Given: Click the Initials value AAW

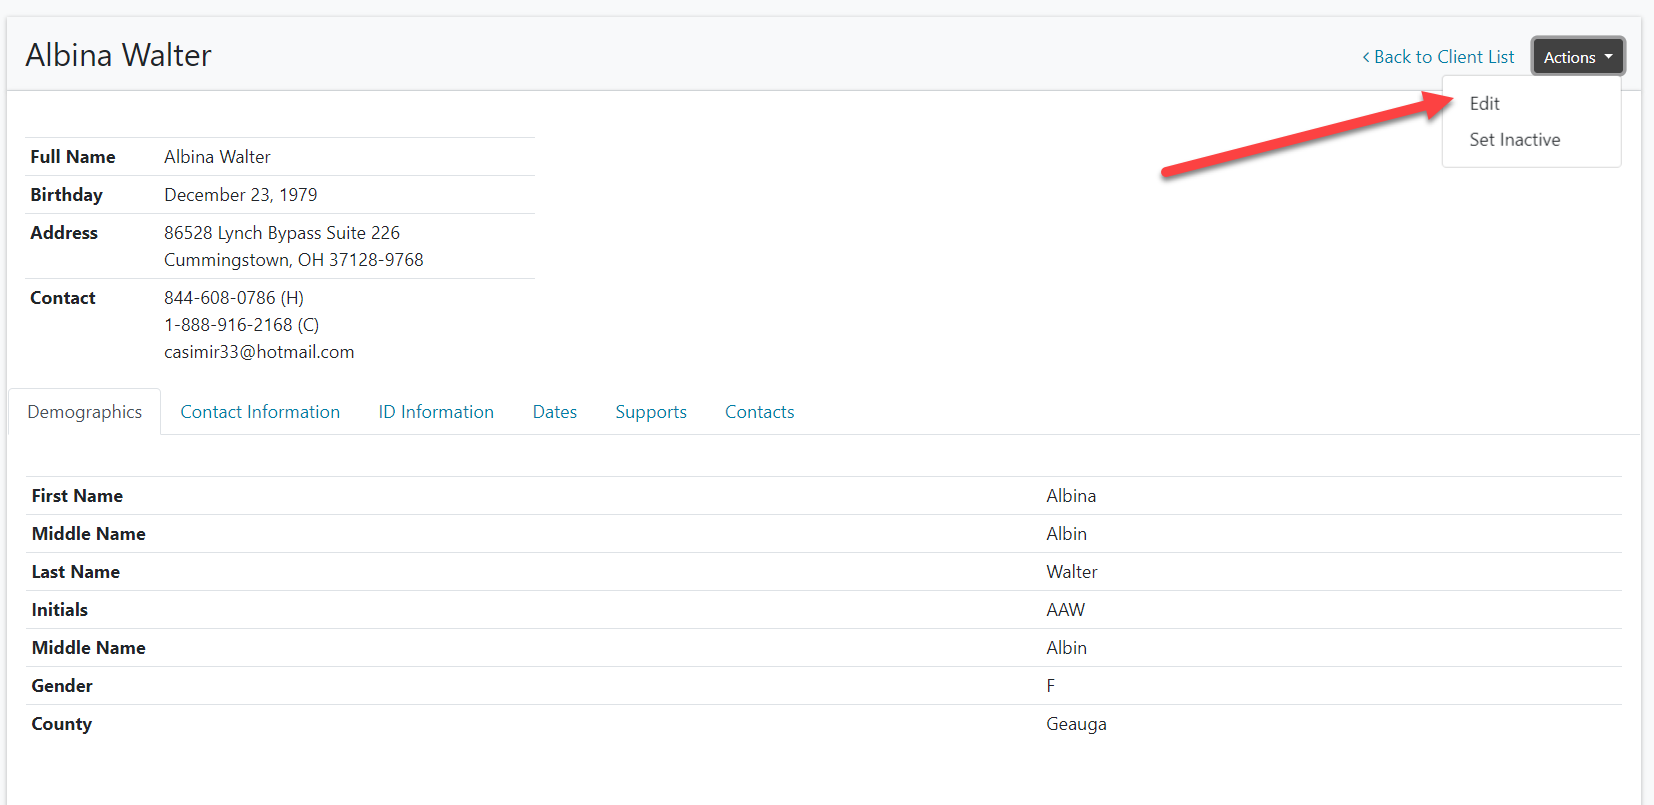Looking at the screenshot, I should click(1065, 610).
